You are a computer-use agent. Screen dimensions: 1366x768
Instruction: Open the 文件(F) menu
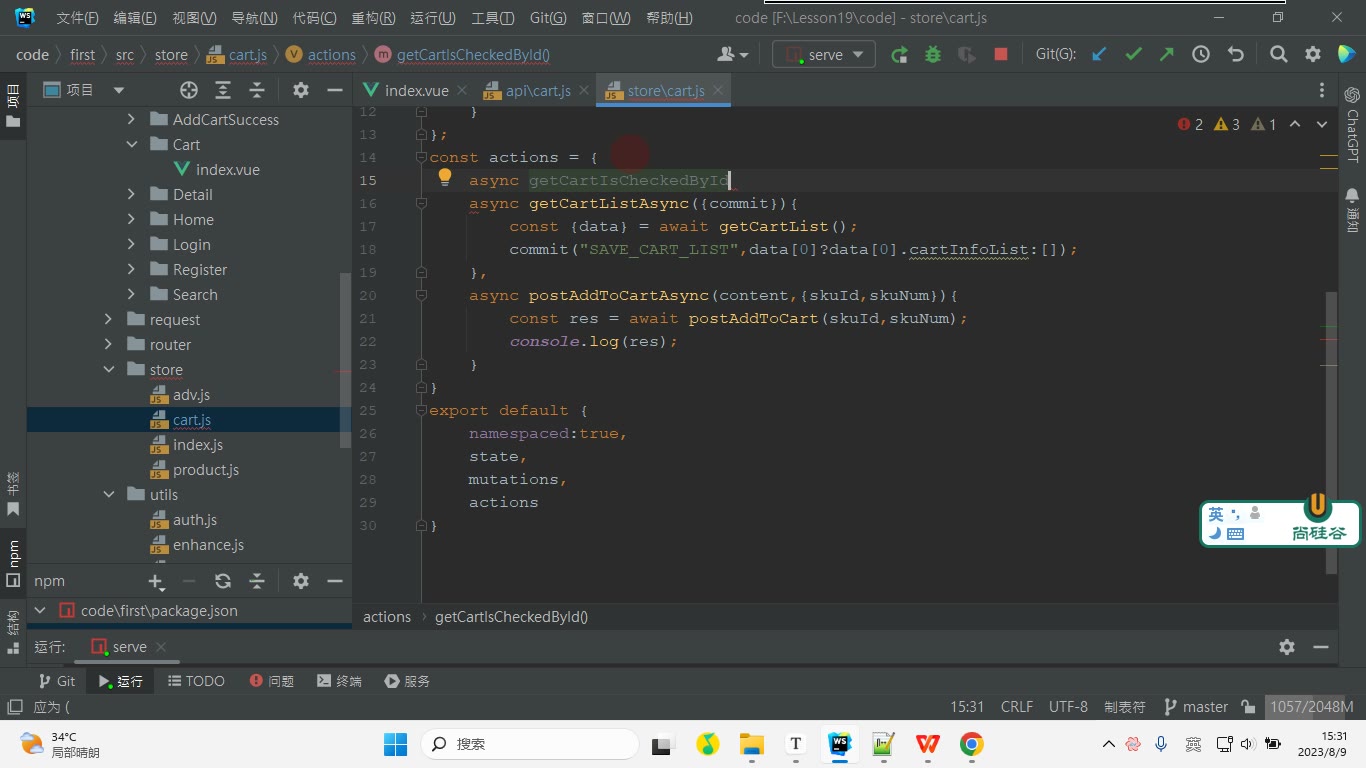pyautogui.click(x=77, y=18)
